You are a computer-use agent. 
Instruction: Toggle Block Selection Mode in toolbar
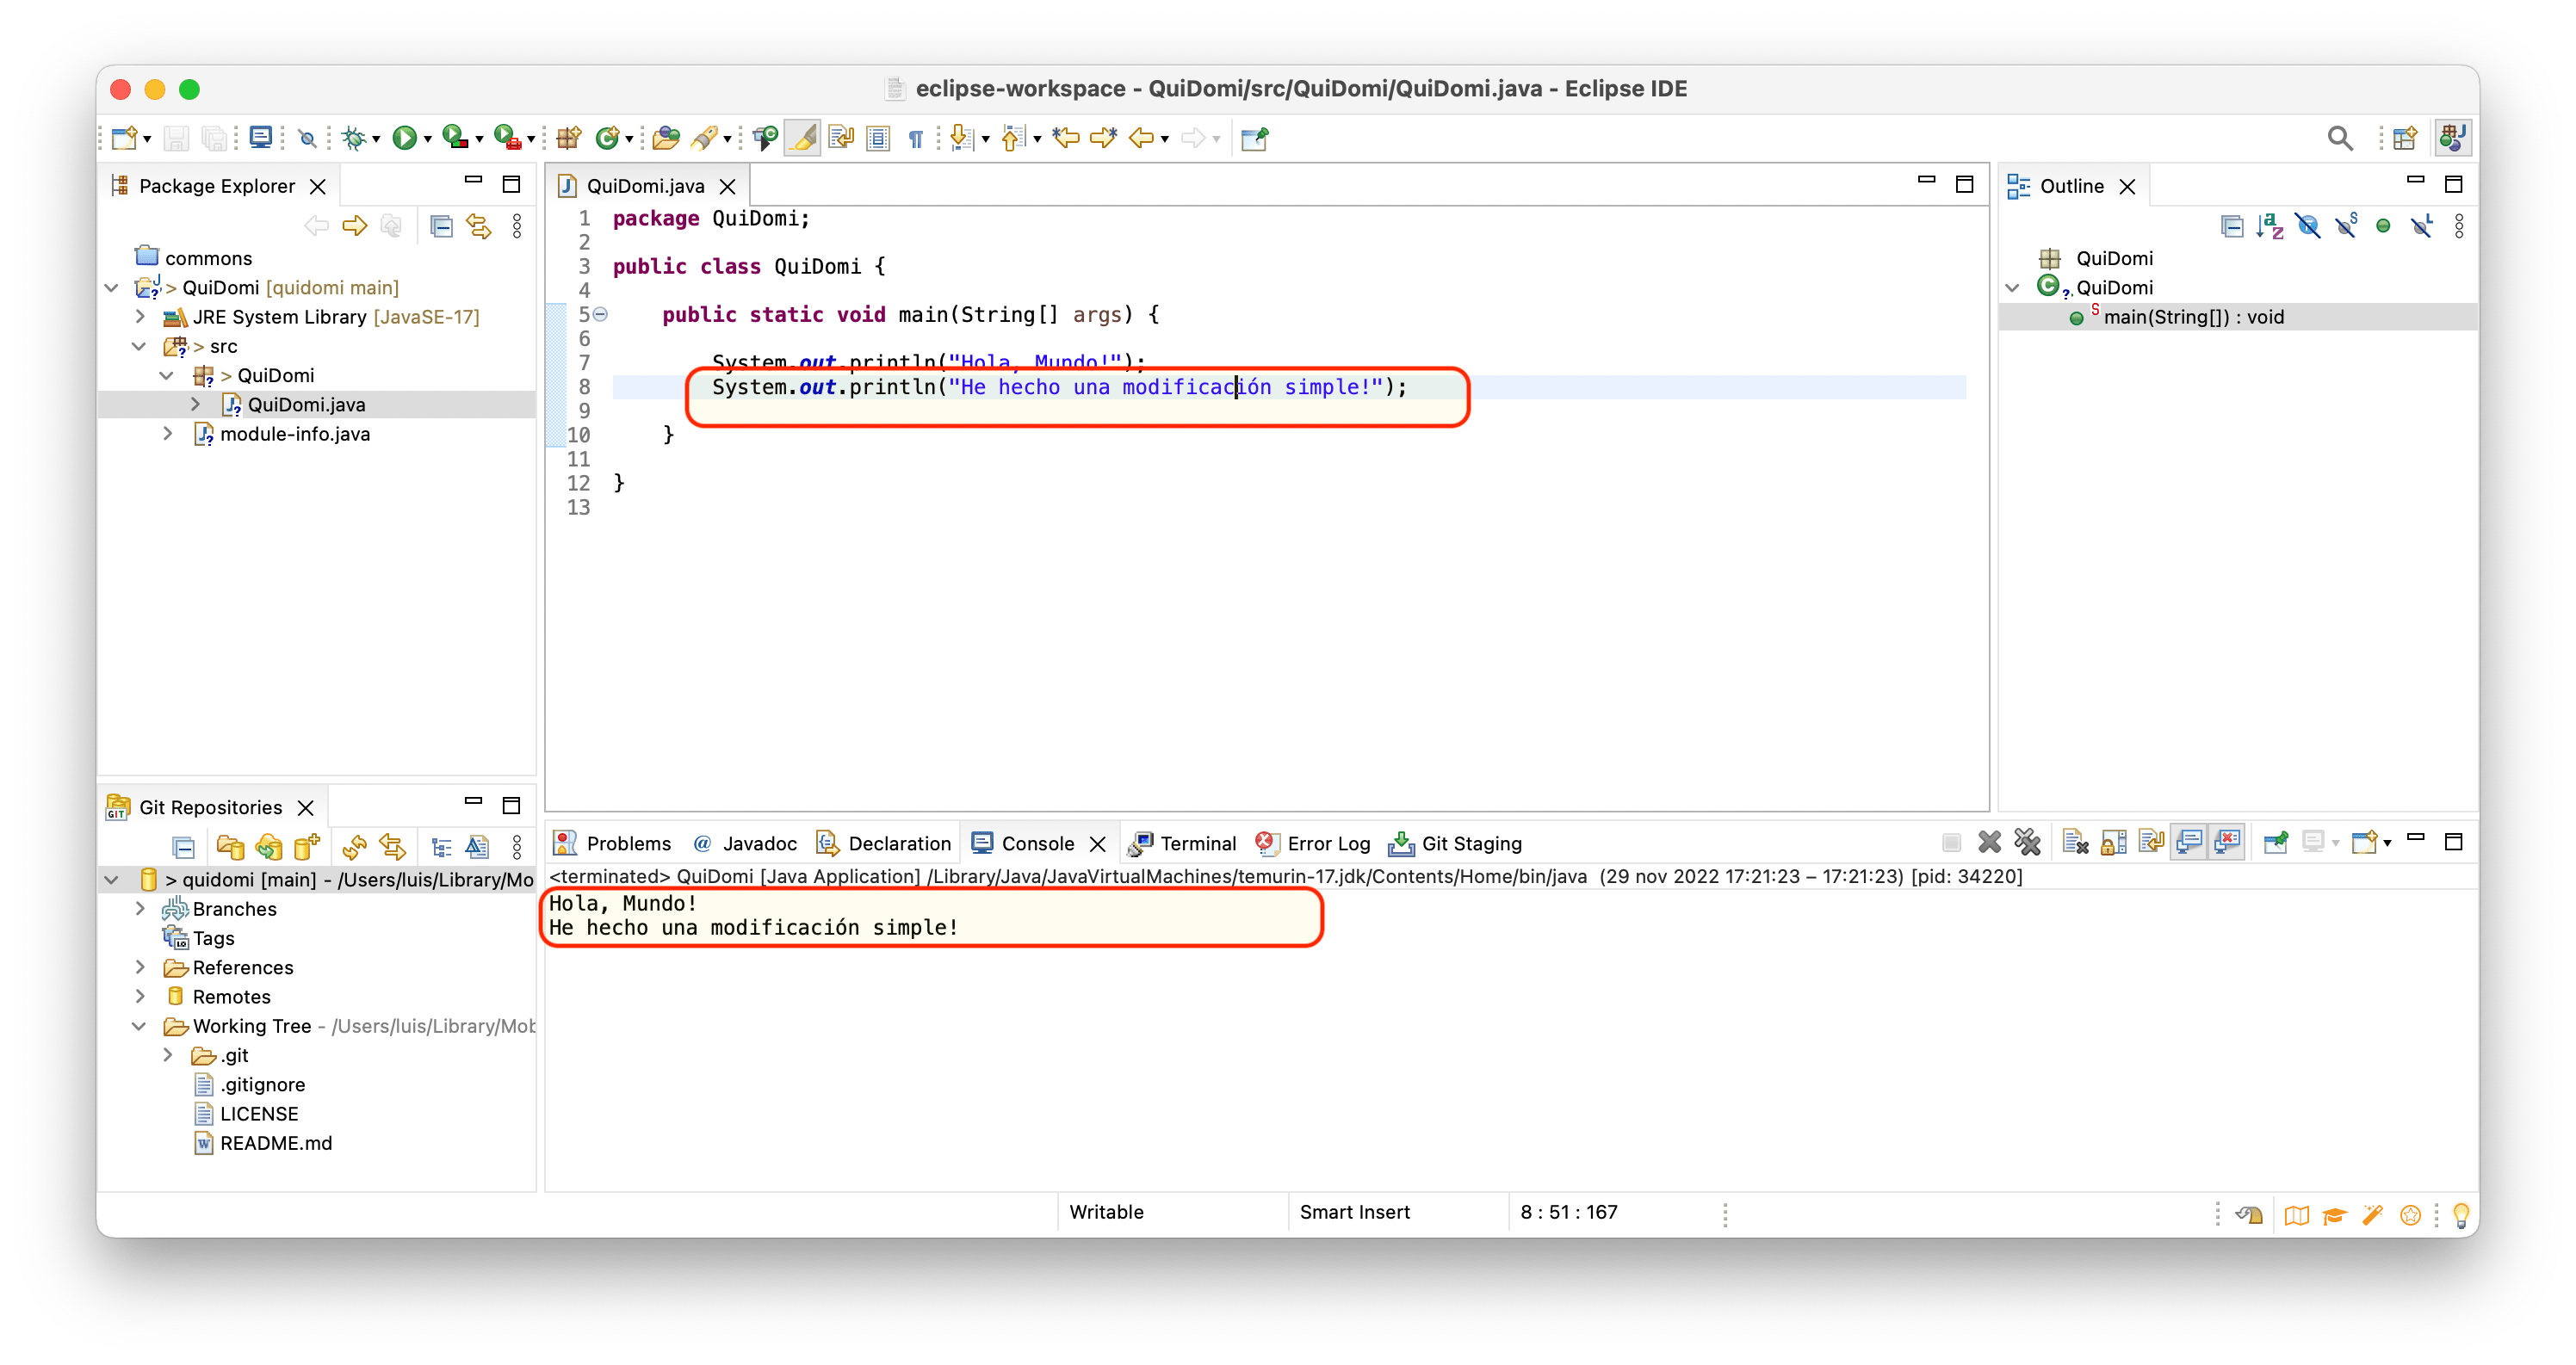pyautogui.click(x=878, y=138)
